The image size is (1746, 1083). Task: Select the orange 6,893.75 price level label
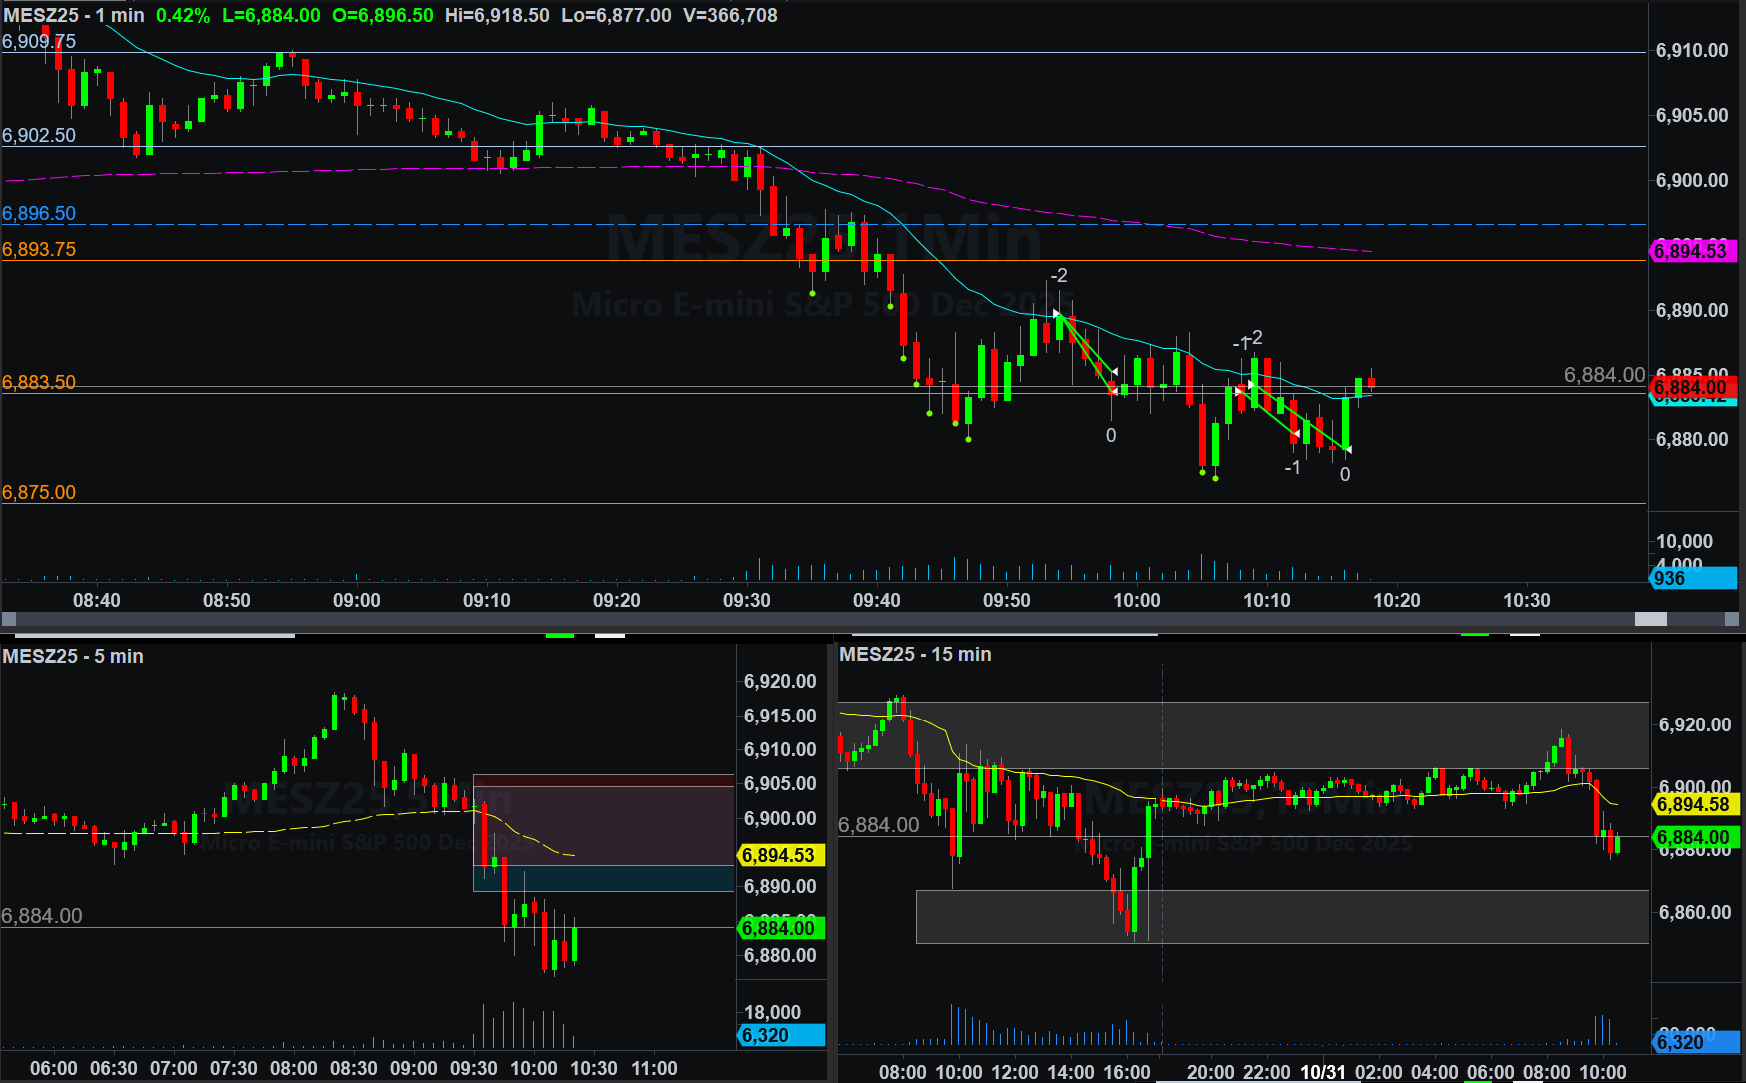pyautogui.click(x=39, y=249)
